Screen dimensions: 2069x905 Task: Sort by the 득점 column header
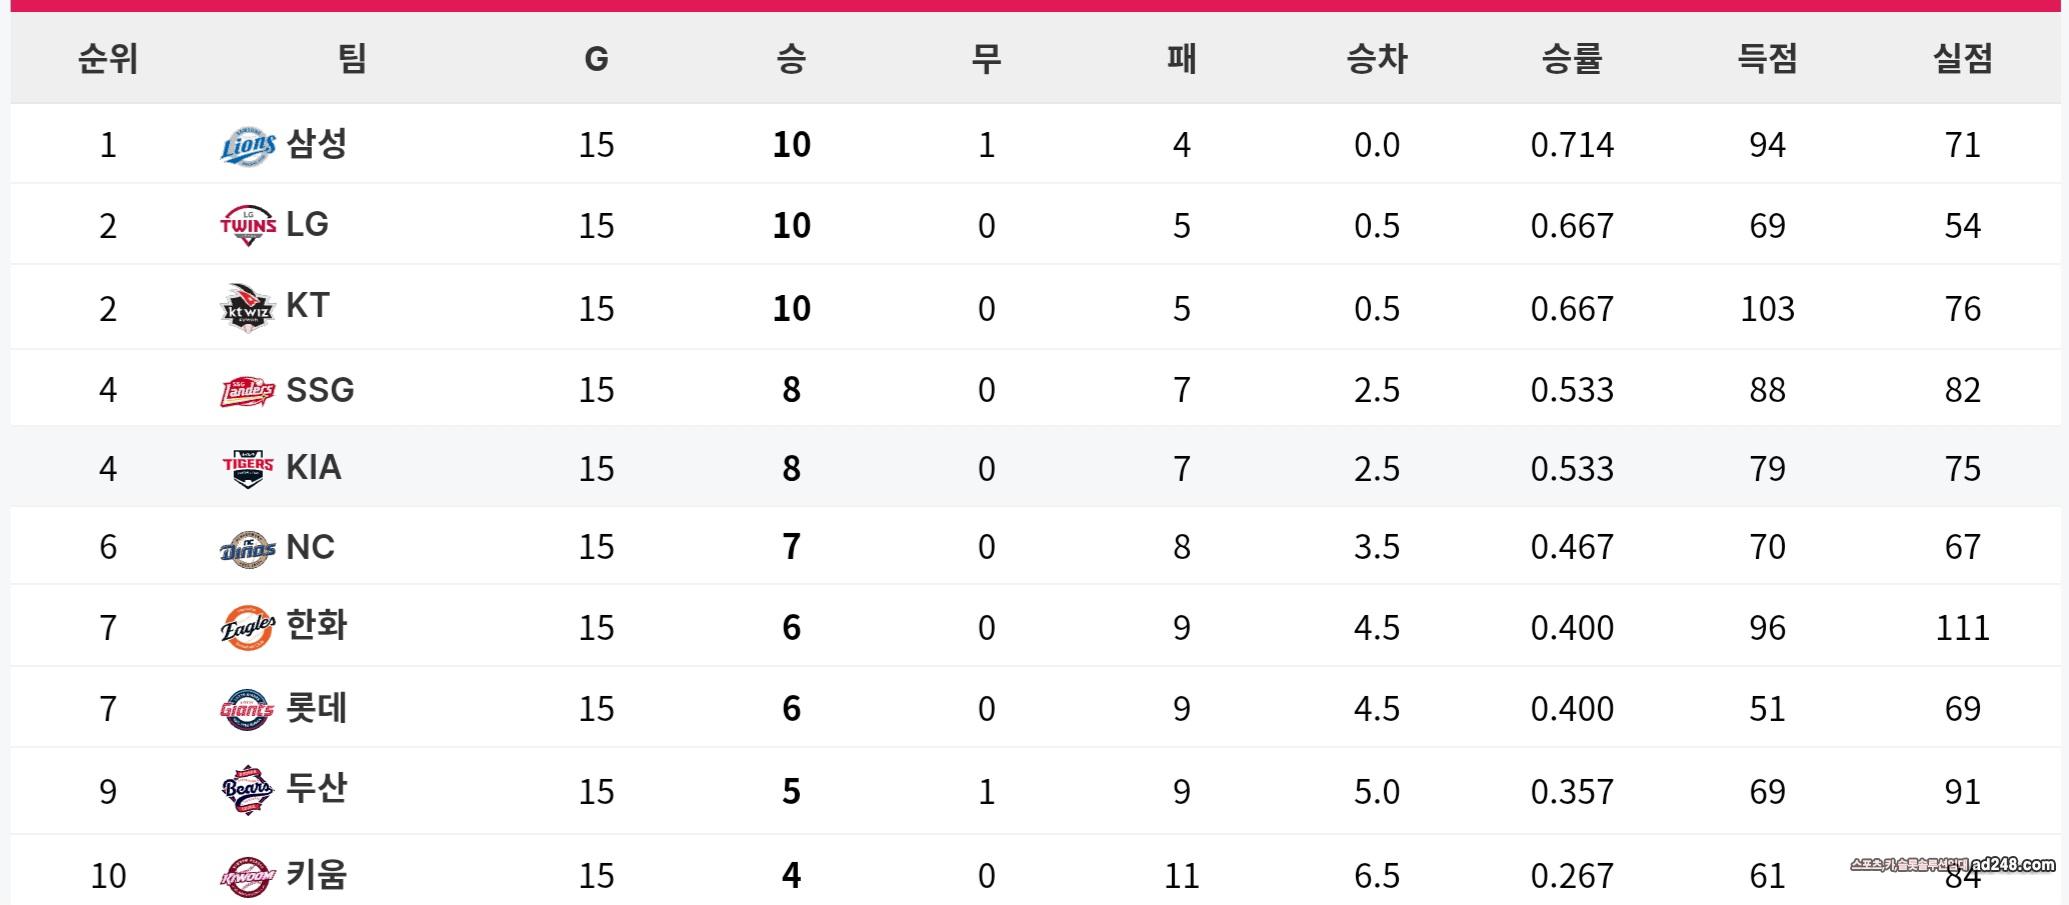click(x=1767, y=59)
